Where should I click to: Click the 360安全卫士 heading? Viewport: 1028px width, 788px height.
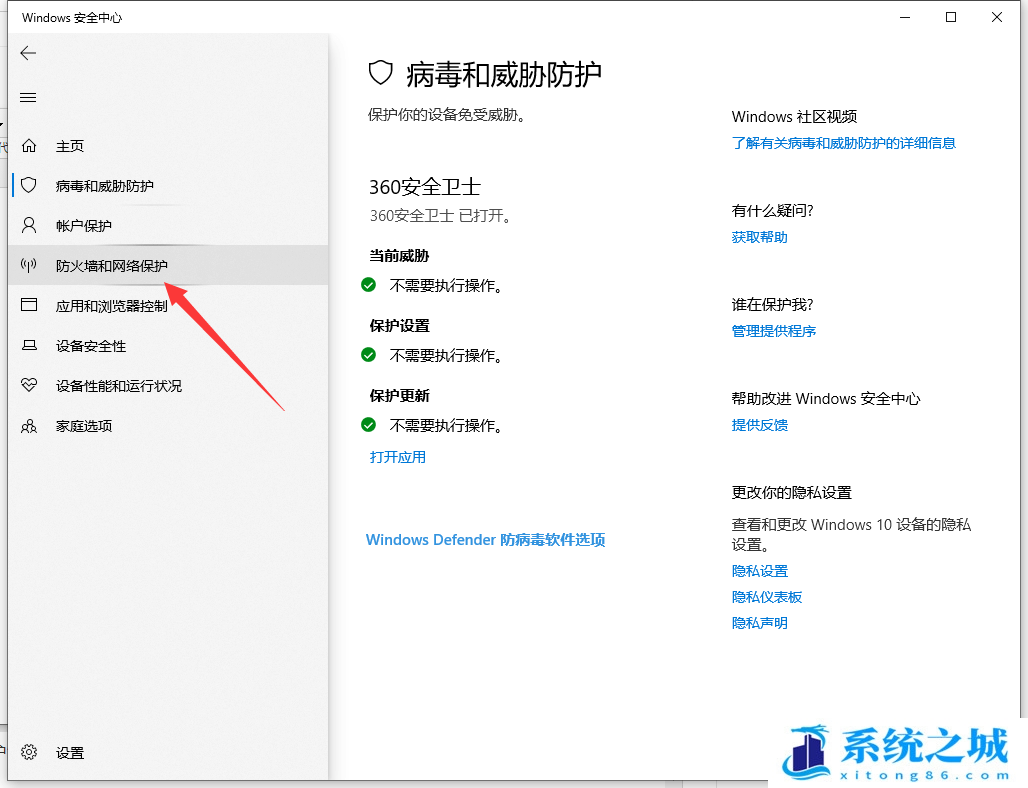tap(425, 187)
